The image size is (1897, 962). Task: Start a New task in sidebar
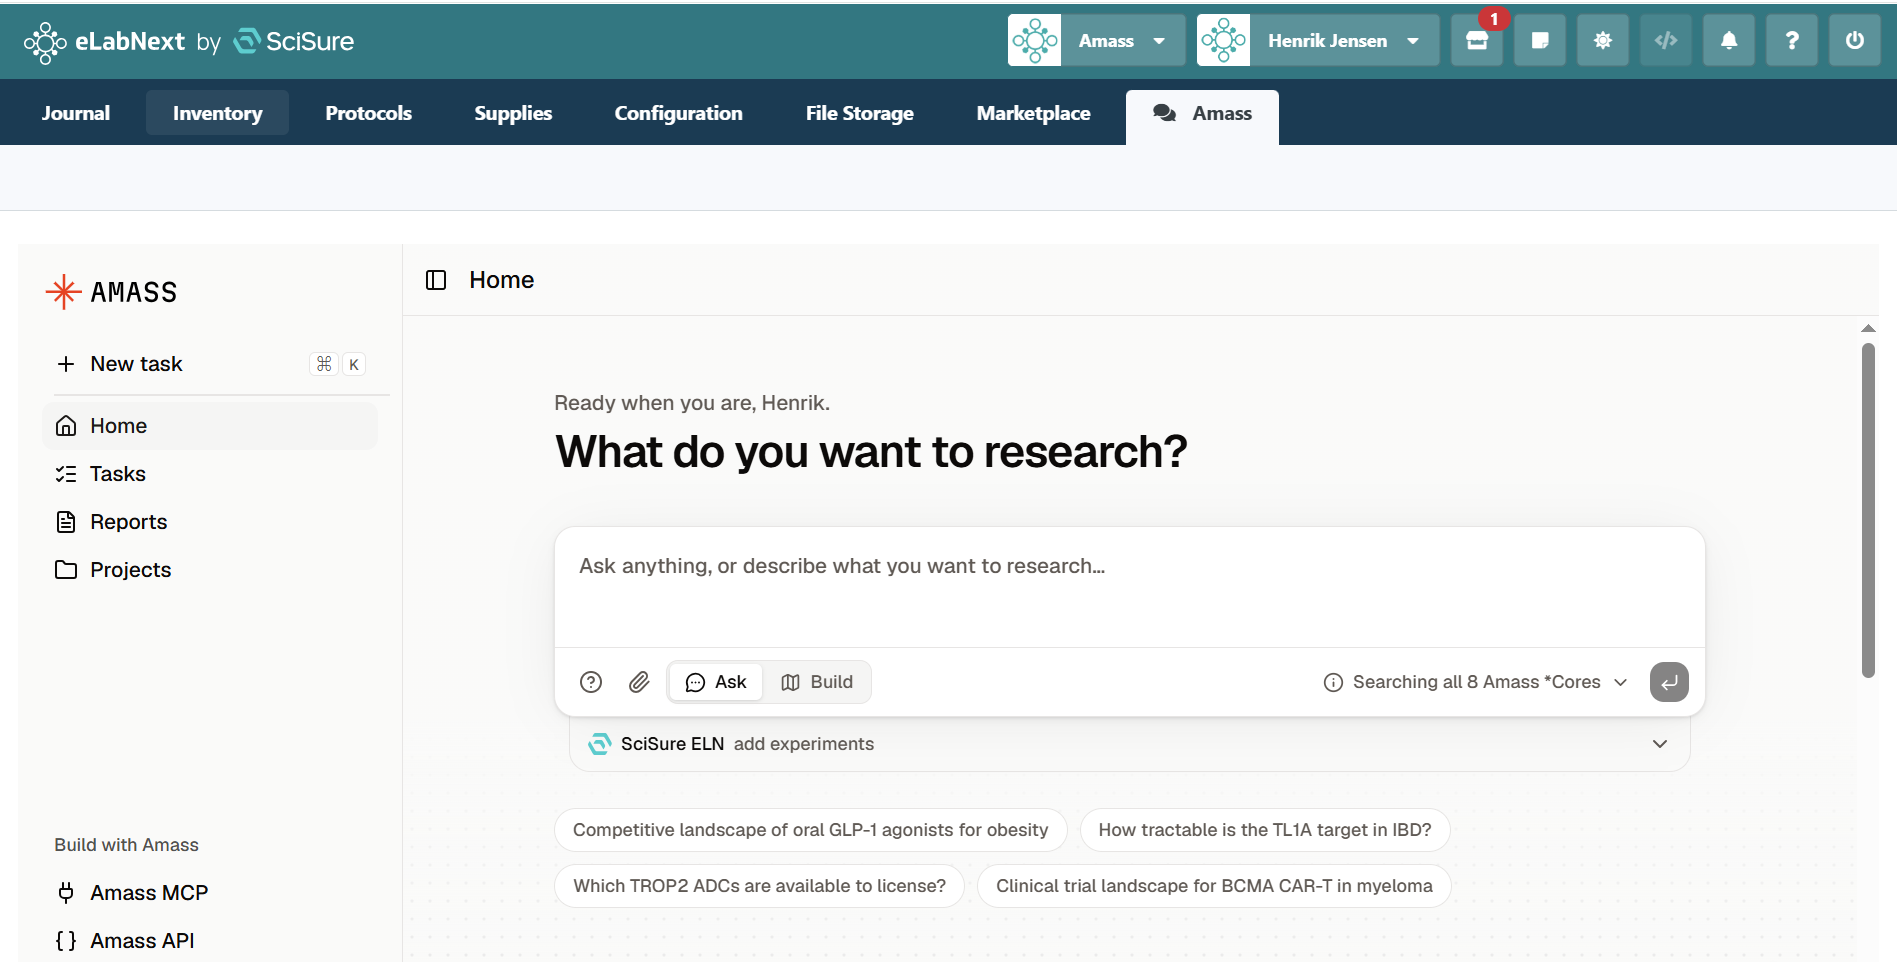(x=210, y=364)
